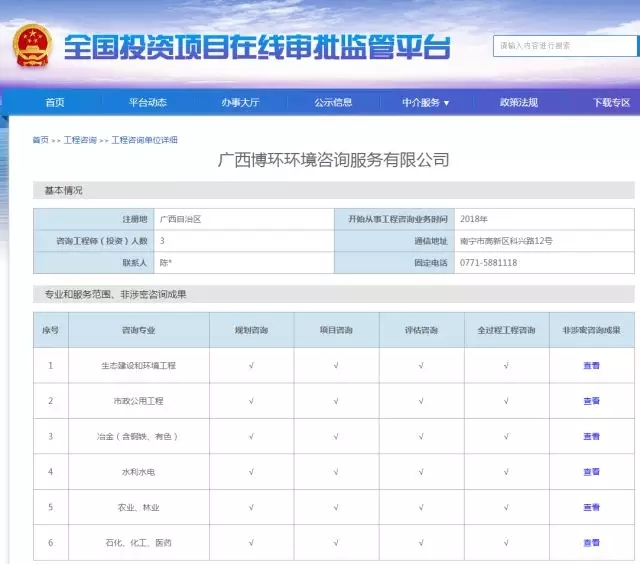The image size is (640, 564).
Task: Select 办事大厅 in the navigation bar
Action: coord(240,103)
